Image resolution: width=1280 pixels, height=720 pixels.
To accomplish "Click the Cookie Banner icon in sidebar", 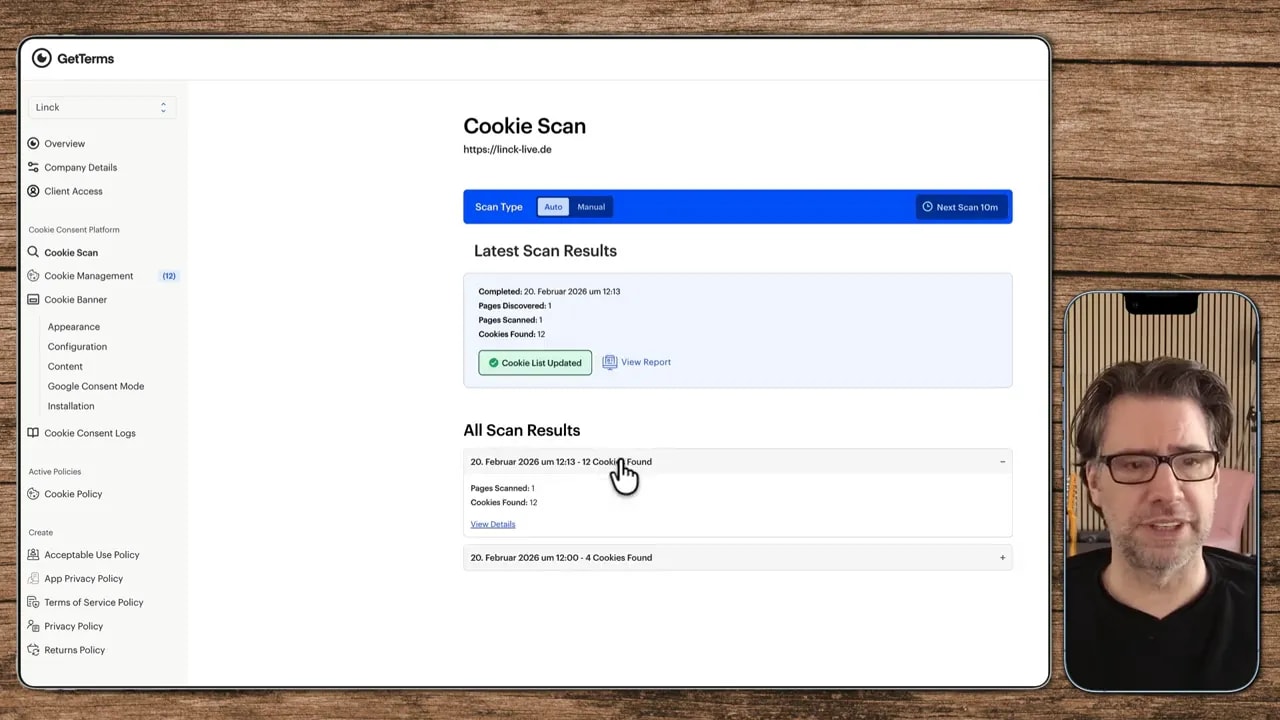I will (x=33, y=299).
